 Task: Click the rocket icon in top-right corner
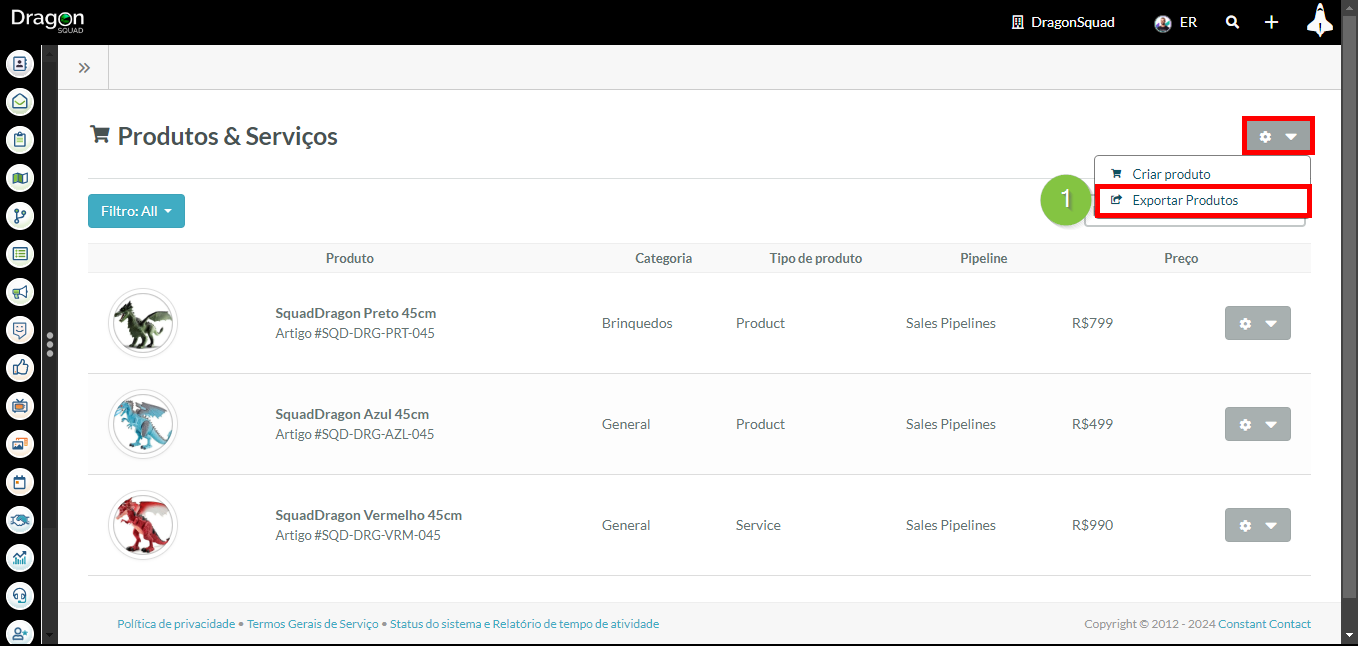point(1320,21)
